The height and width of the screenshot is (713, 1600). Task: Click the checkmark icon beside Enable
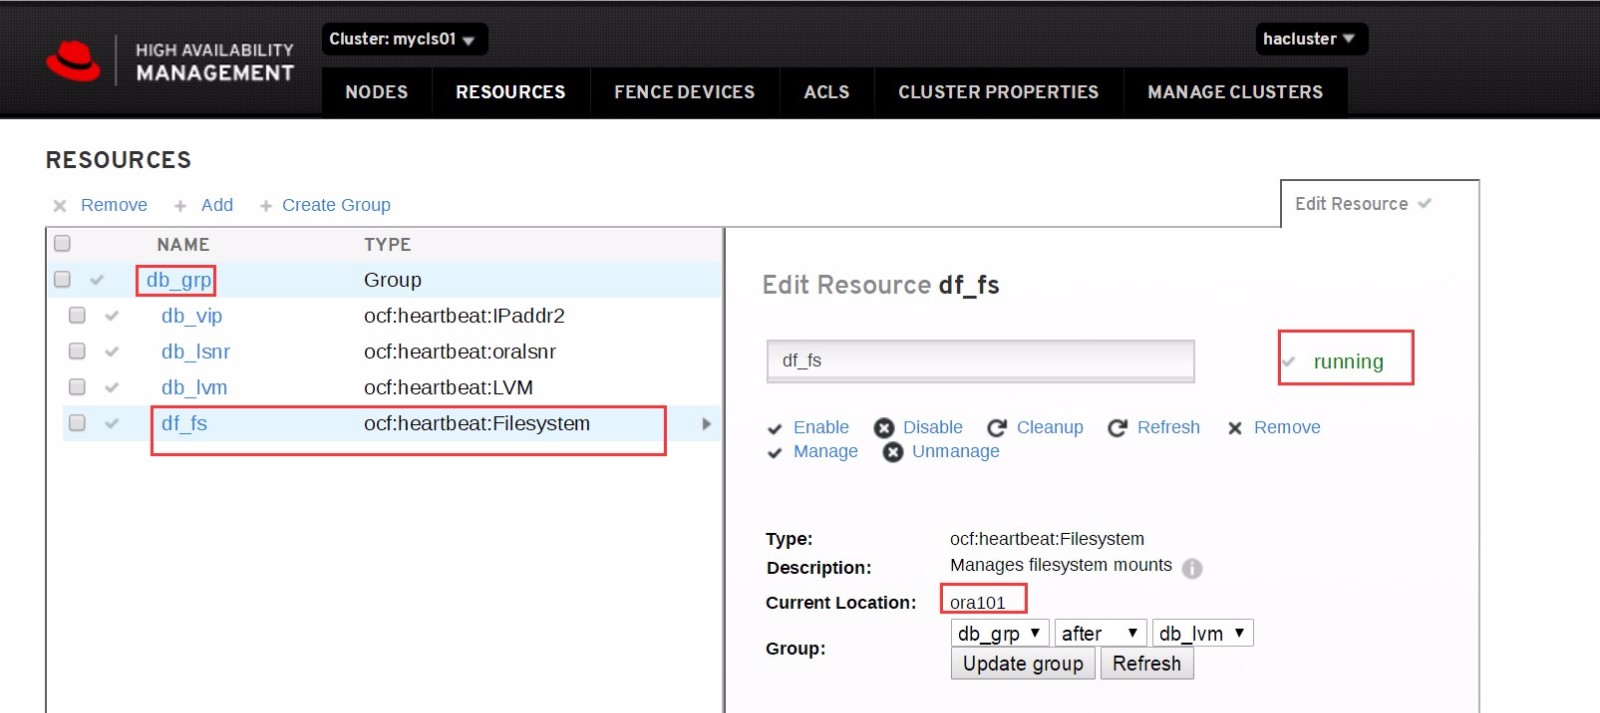coord(775,429)
